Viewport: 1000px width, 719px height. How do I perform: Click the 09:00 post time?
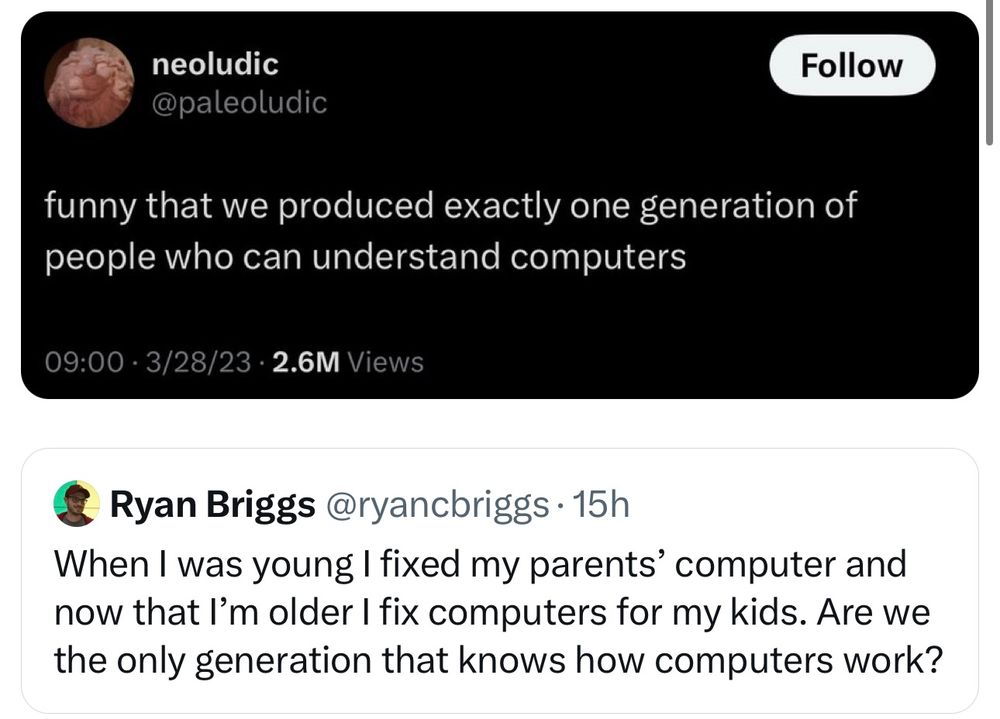(x=84, y=362)
